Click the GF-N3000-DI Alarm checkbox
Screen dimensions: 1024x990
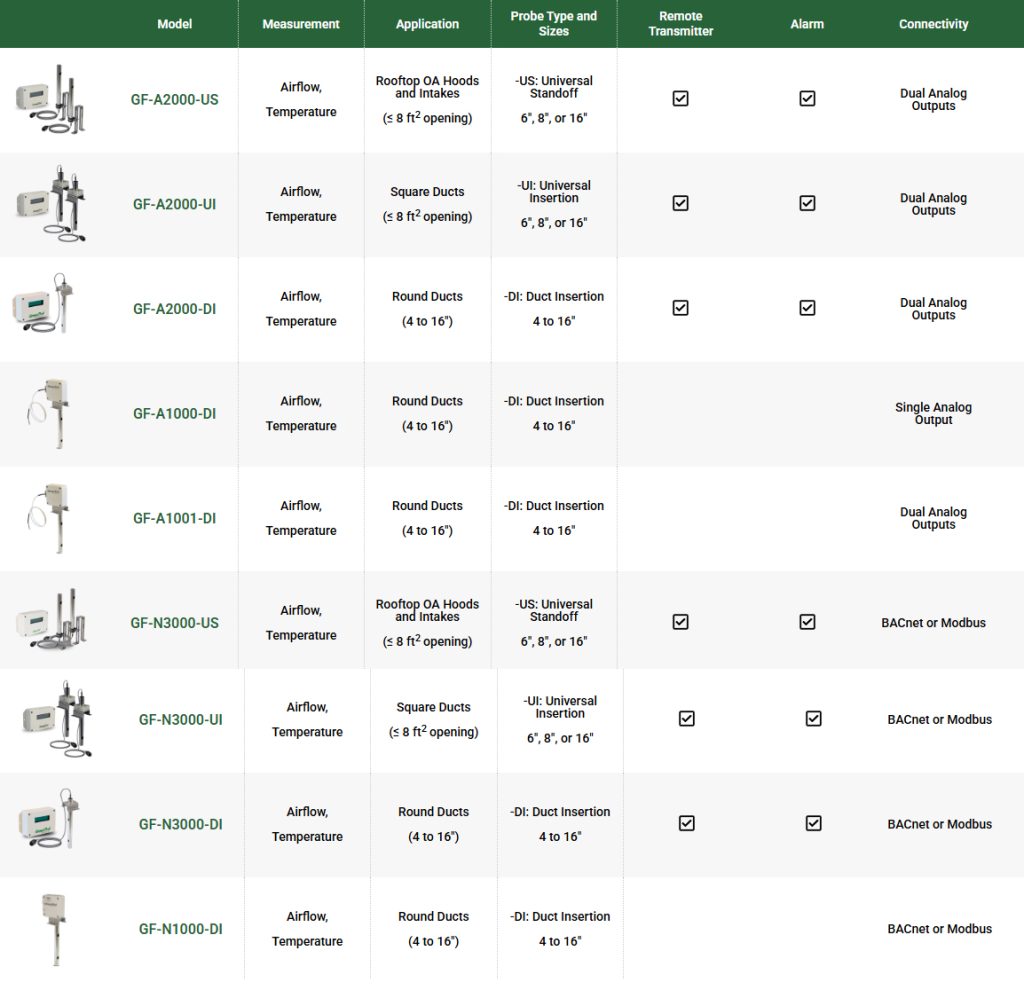pyautogui.click(x=813, y=823)
